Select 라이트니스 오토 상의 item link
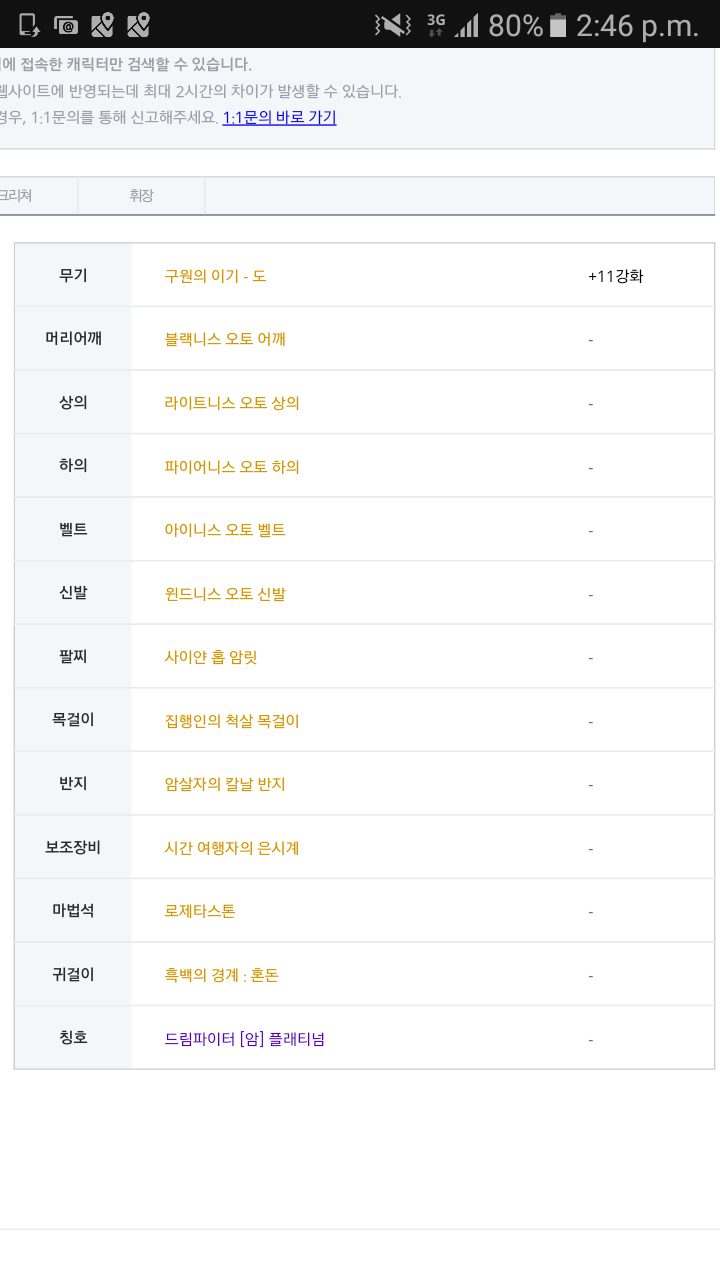The image size is (720, 1280). pyautogui.click(x=232, y=403)
